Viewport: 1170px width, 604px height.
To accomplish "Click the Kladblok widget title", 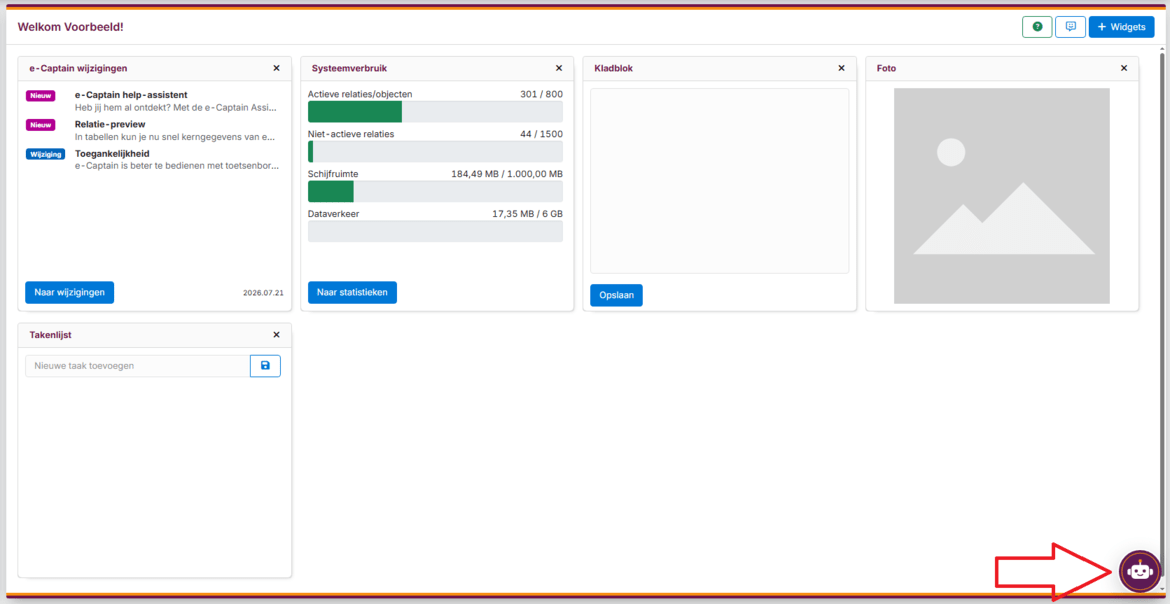I will (614, 68).
